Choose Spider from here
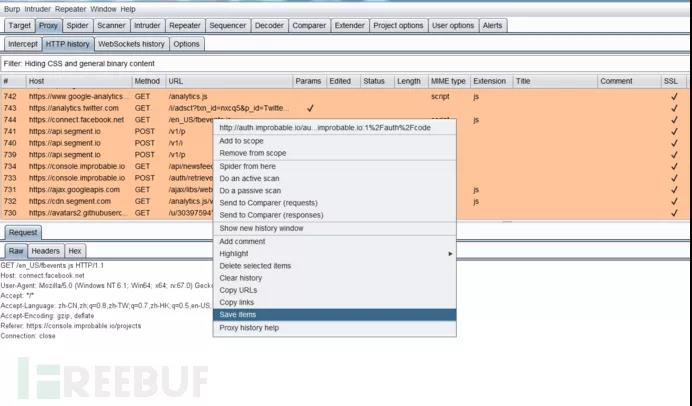The image size is (692, 406). [x=335, y=166]
